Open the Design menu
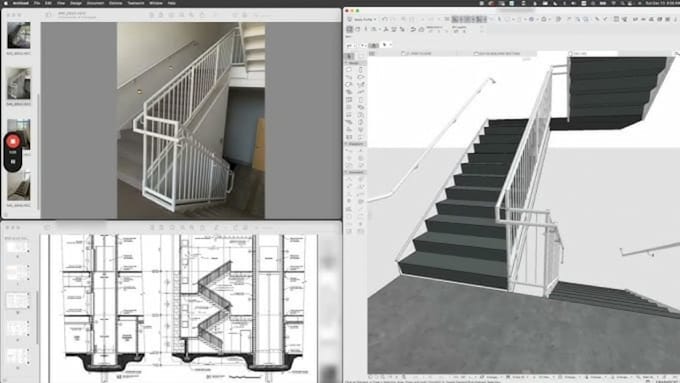680x383 pixels. coord(76,3)
